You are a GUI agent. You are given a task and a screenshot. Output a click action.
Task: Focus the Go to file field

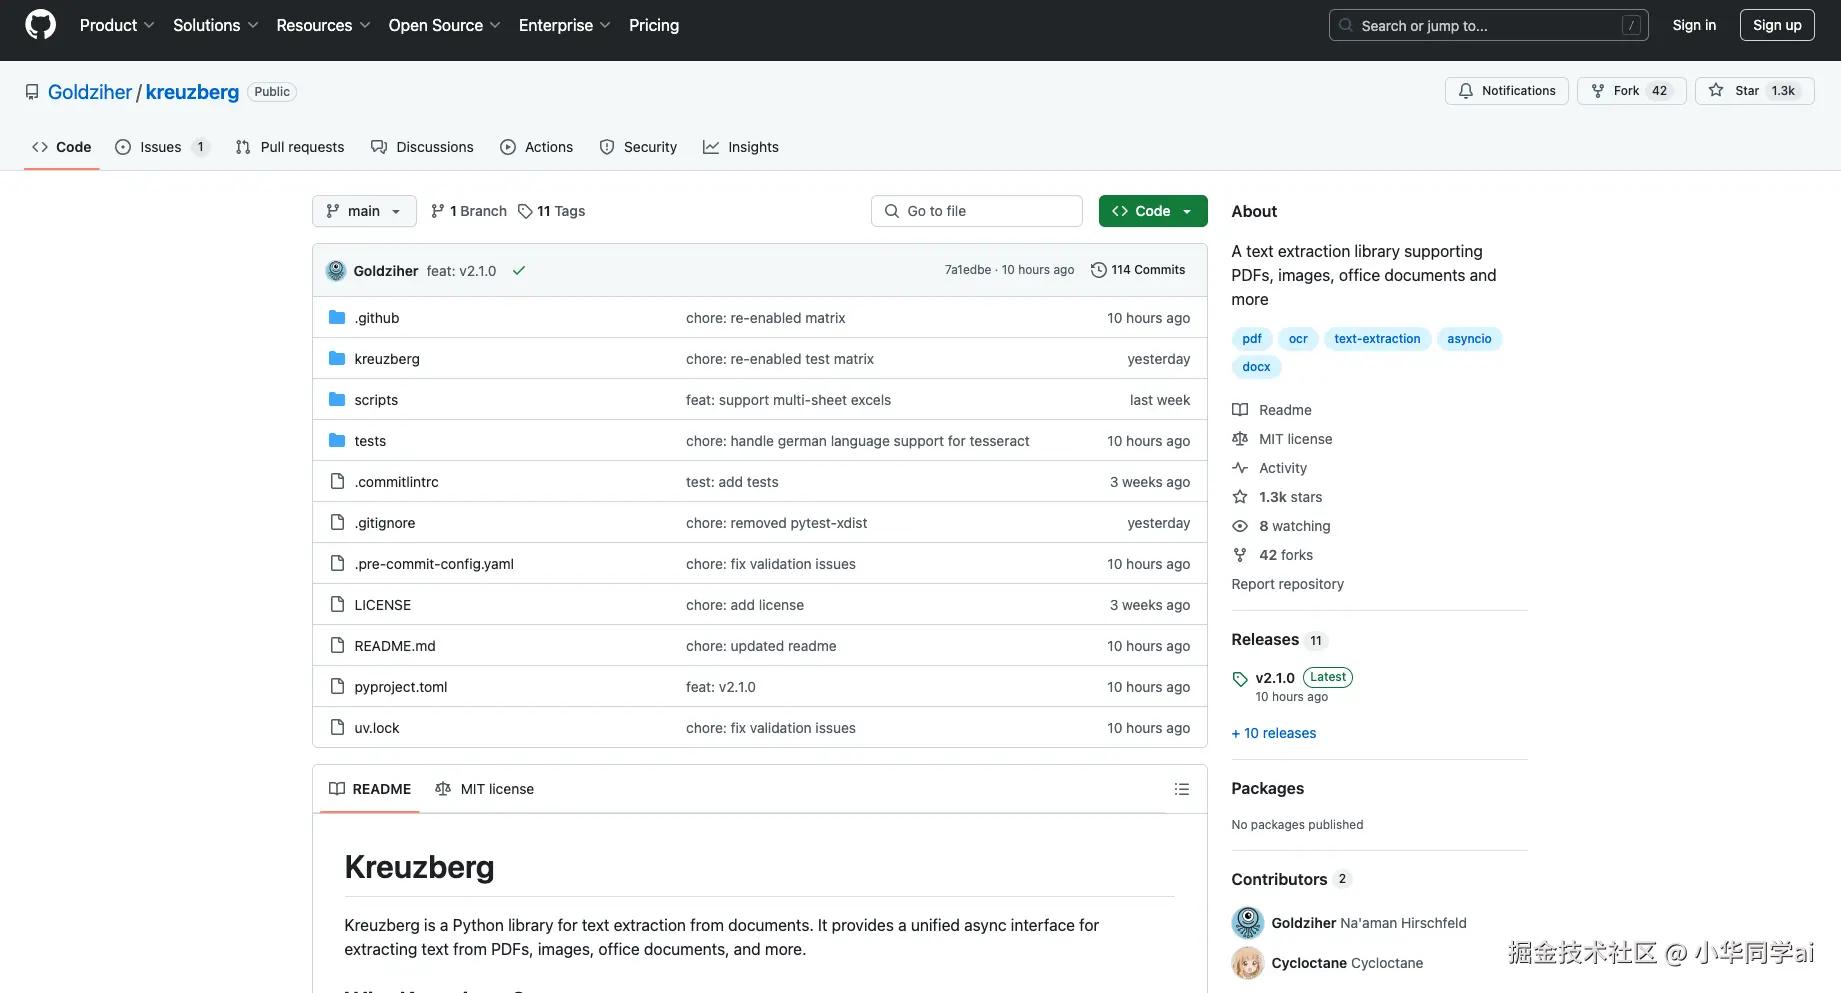click(977, 211)
